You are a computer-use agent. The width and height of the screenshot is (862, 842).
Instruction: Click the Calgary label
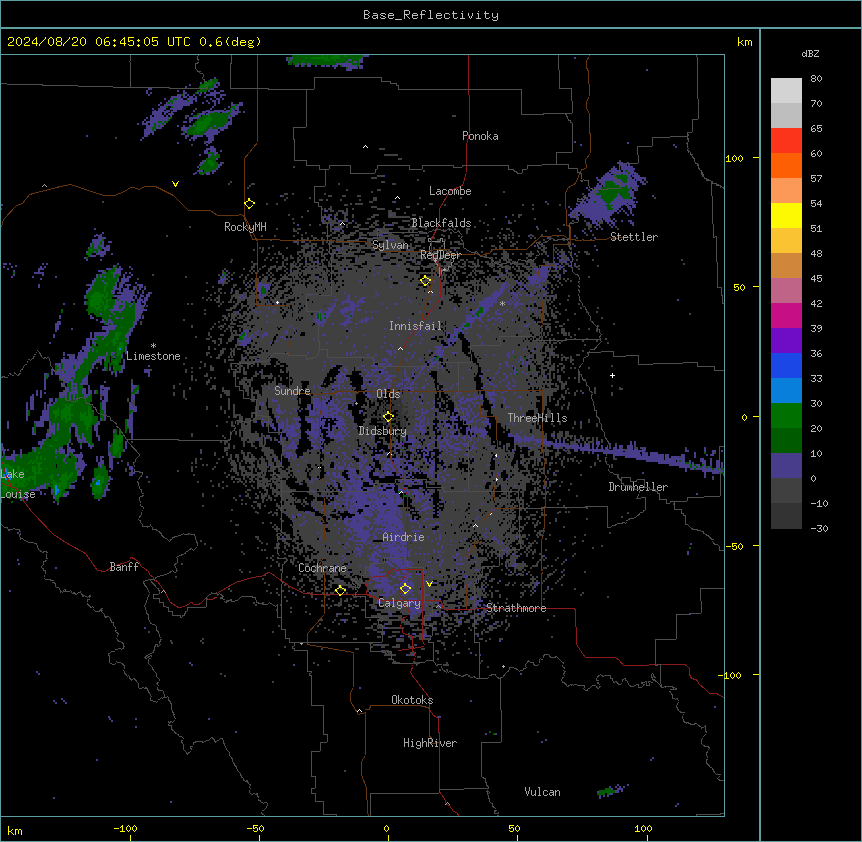(399, 603)
